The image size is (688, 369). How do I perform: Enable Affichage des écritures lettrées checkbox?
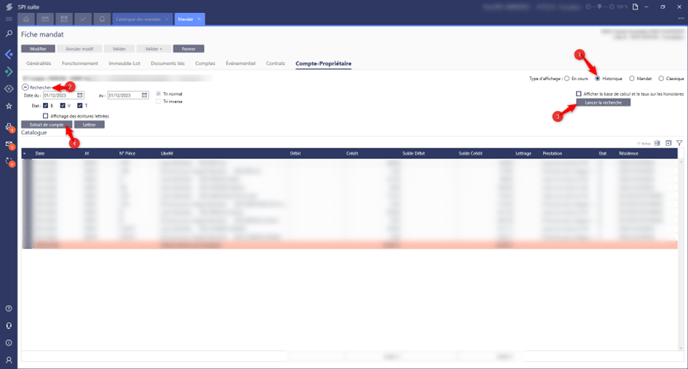45,116
